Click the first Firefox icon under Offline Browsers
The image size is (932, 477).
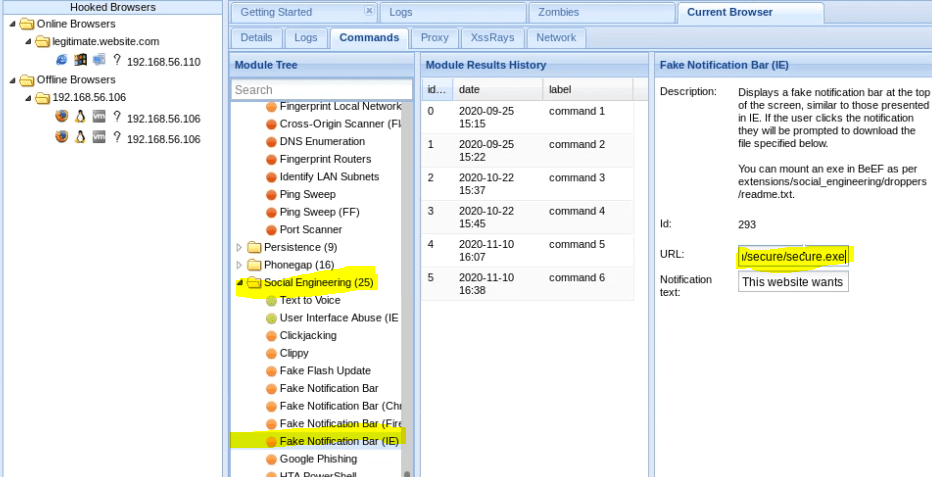click(62, 117)
